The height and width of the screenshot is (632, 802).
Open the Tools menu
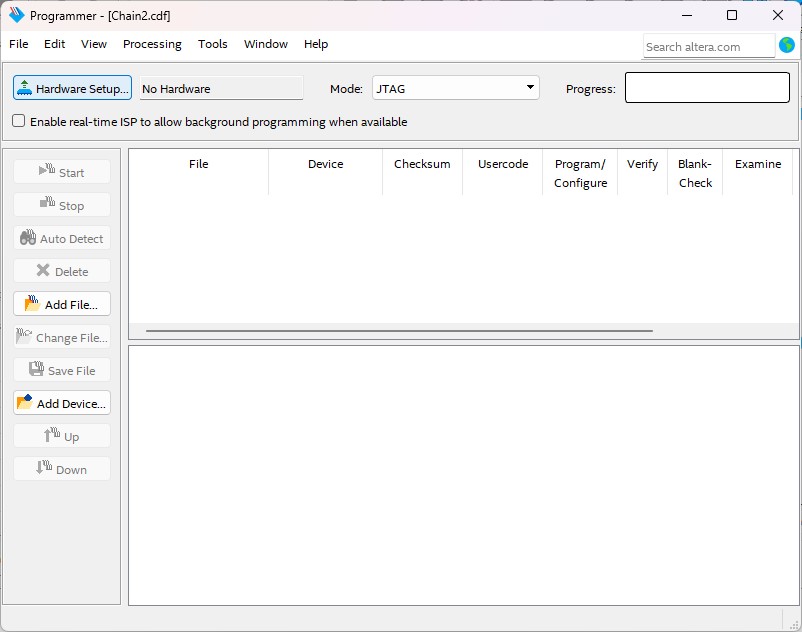click(x=212, y=44)
